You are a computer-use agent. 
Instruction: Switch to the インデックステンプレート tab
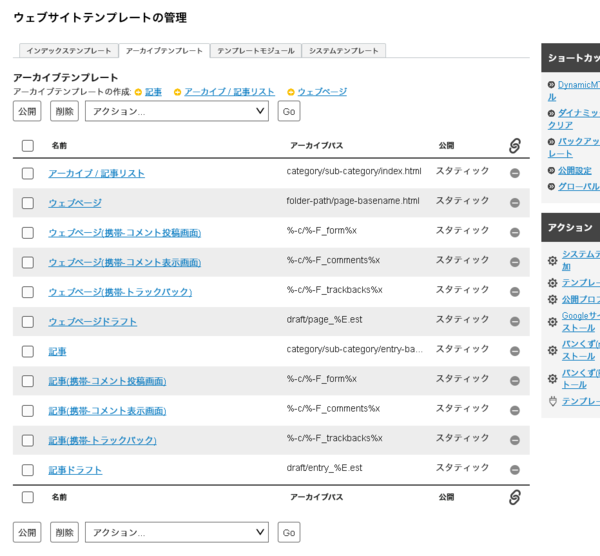pos(68,50)
